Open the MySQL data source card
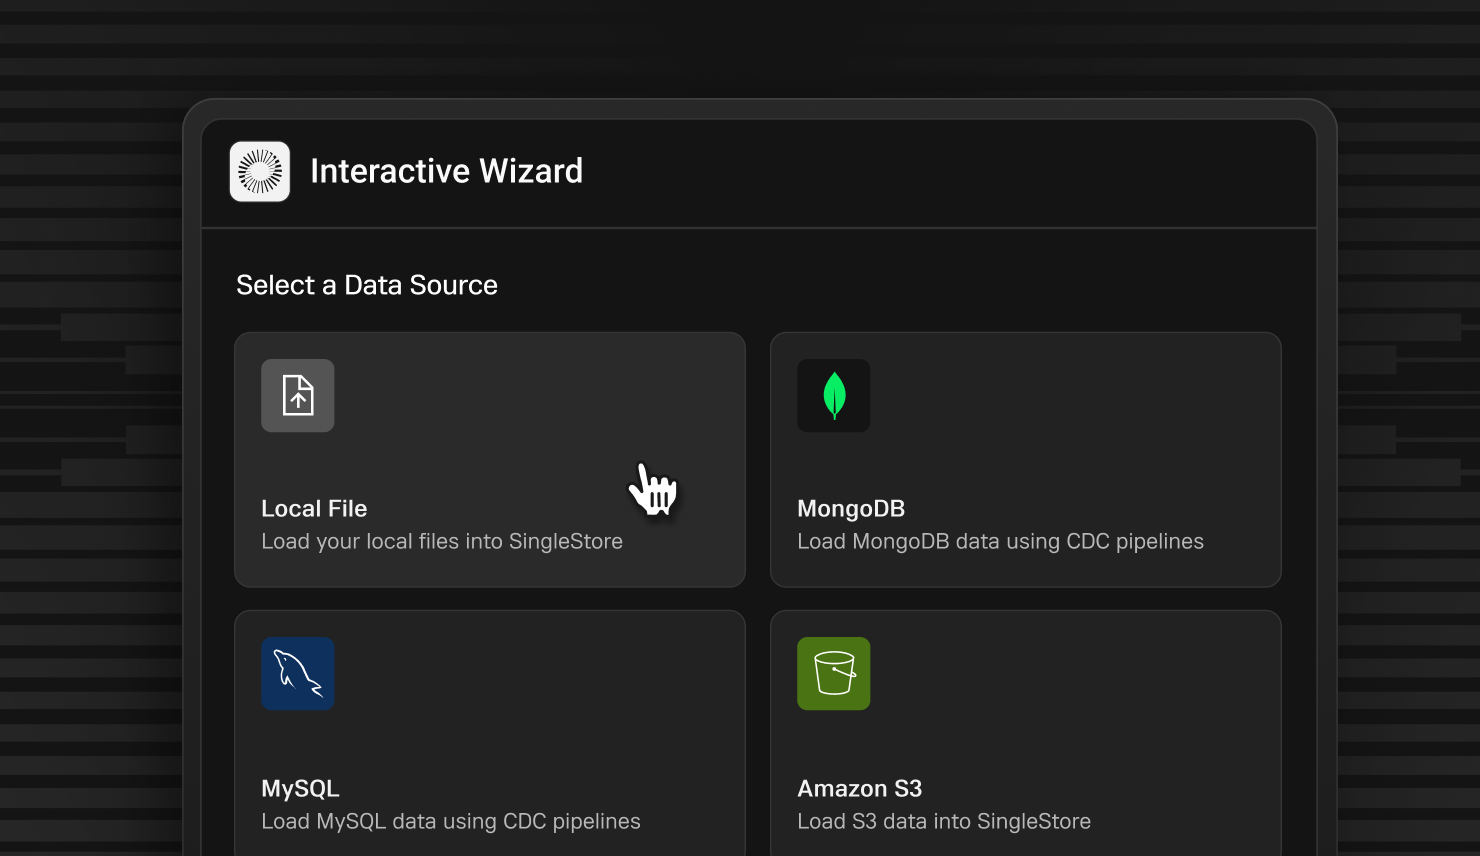 click(489, 732)
